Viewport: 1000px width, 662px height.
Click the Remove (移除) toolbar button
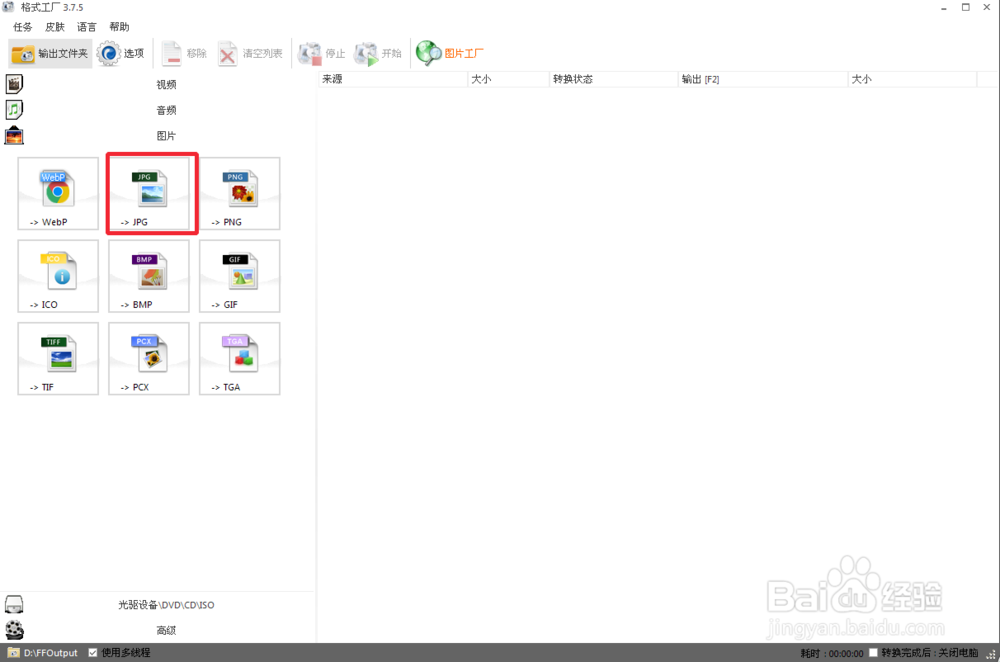184,54
